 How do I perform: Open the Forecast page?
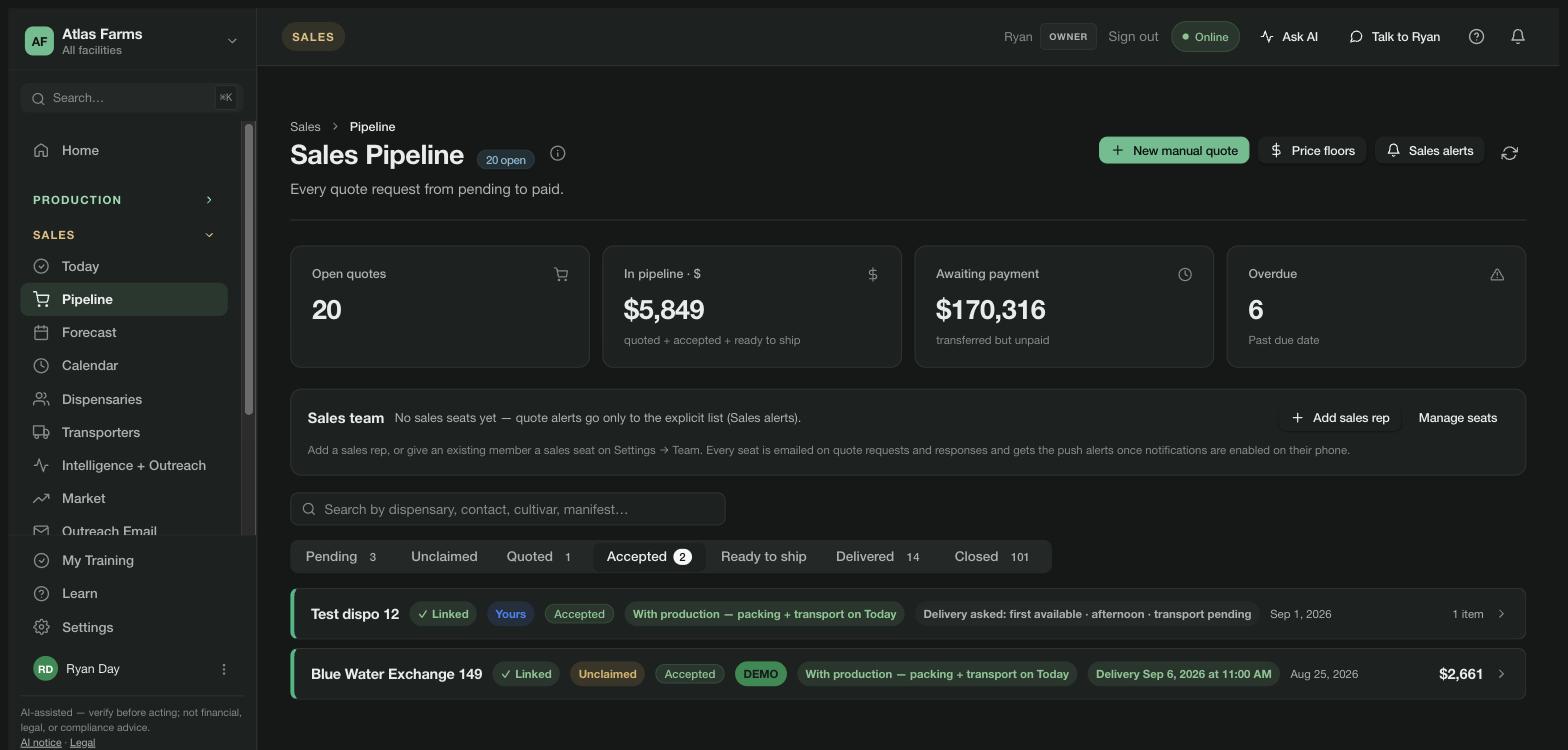point(124,332)
